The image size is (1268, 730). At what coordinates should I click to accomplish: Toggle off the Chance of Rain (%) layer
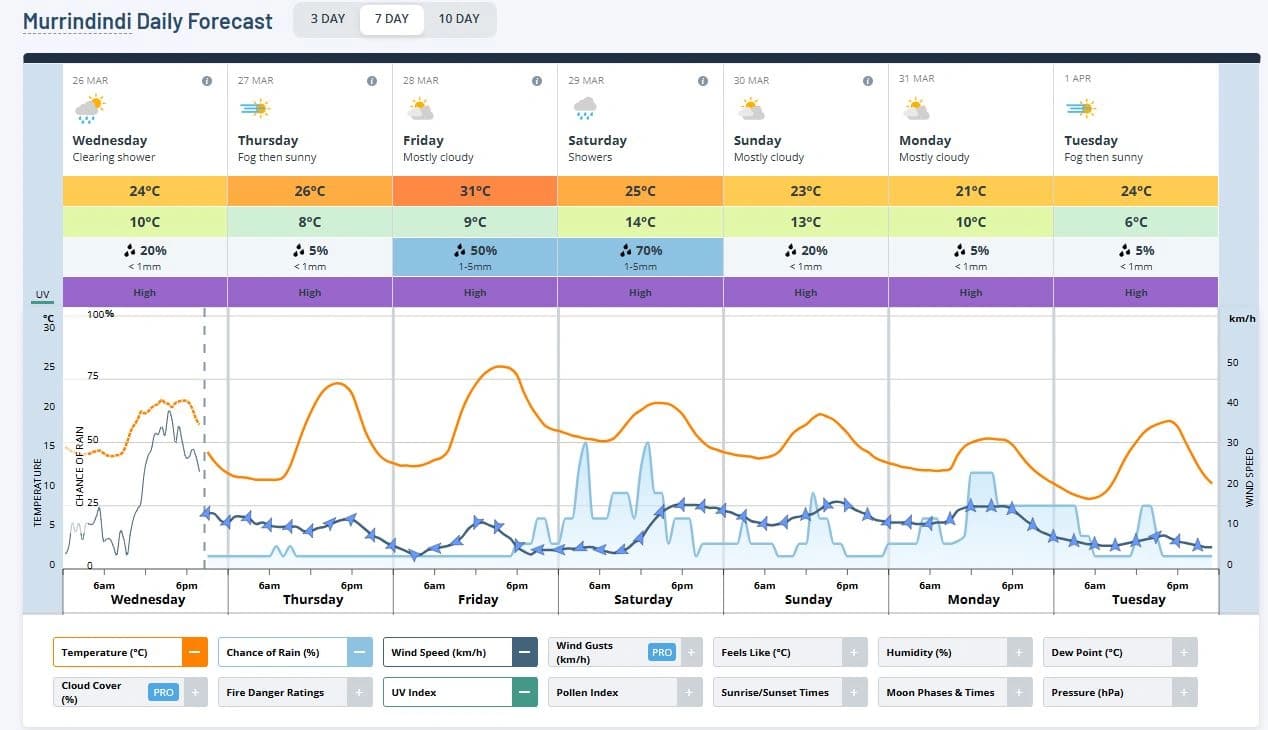pos(360,652)
